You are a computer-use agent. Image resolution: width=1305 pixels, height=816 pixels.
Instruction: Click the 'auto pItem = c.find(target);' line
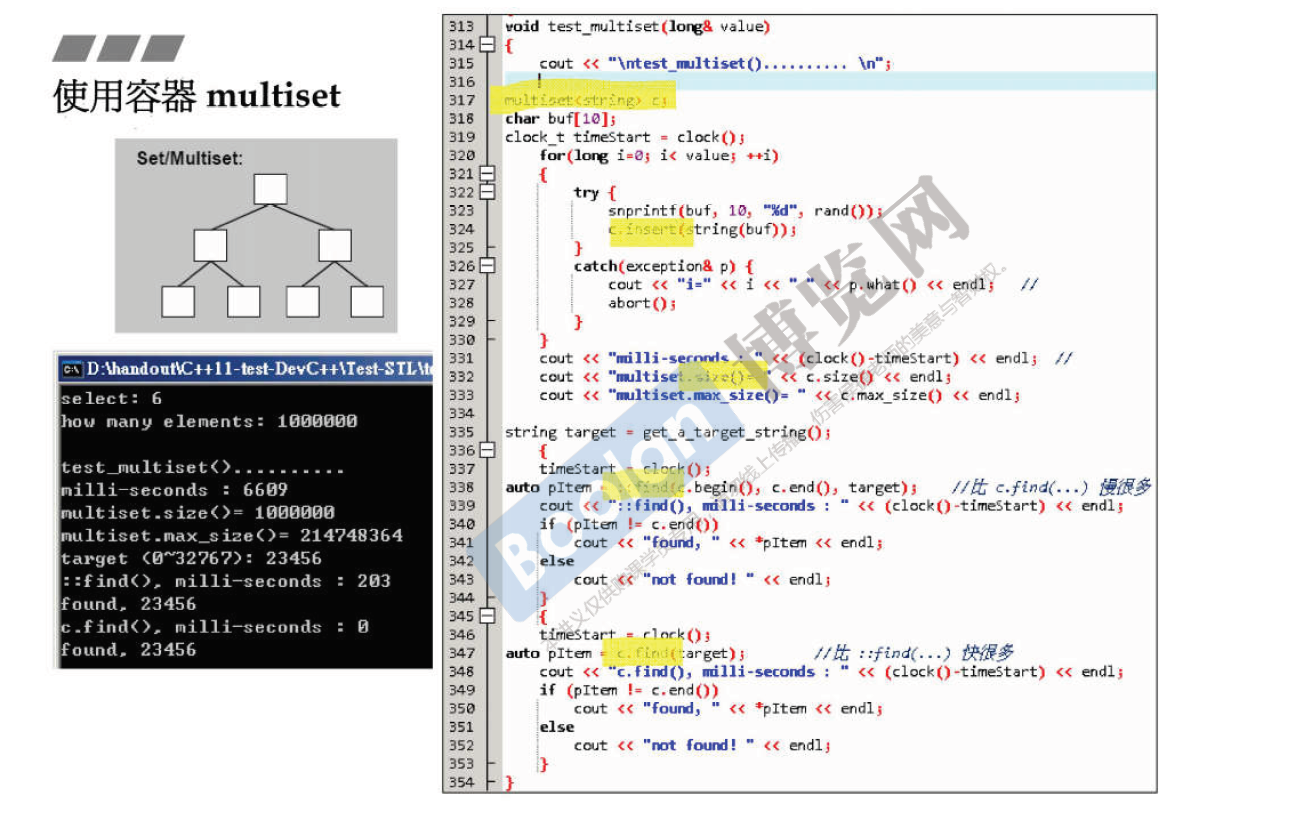coord(626,653)
